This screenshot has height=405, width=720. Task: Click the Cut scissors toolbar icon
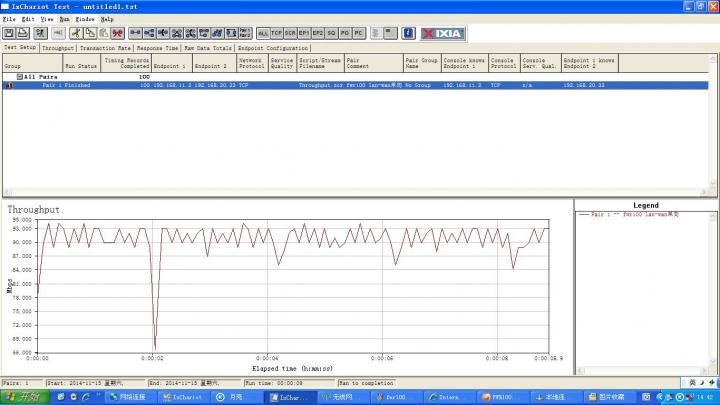pyautogui.click(x=76, y=33)
